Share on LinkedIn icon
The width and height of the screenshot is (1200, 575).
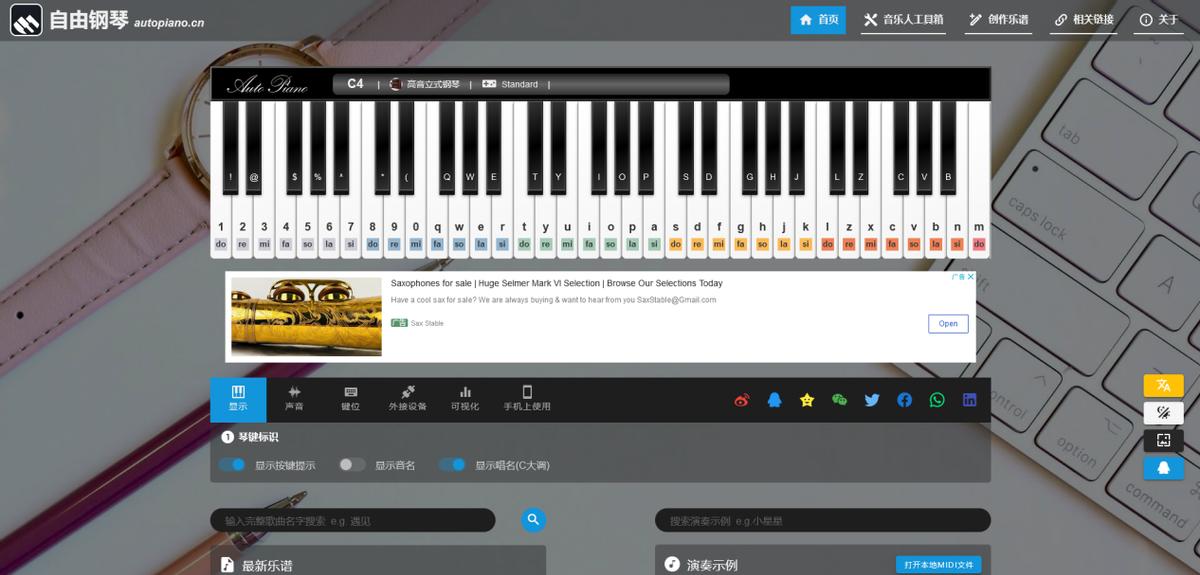pyautogui.click(x=969, y=400)
